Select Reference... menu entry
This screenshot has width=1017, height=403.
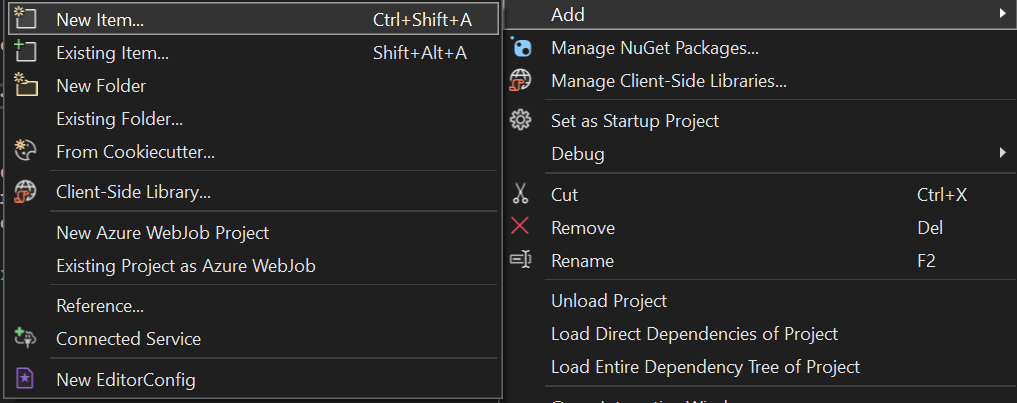100,306
